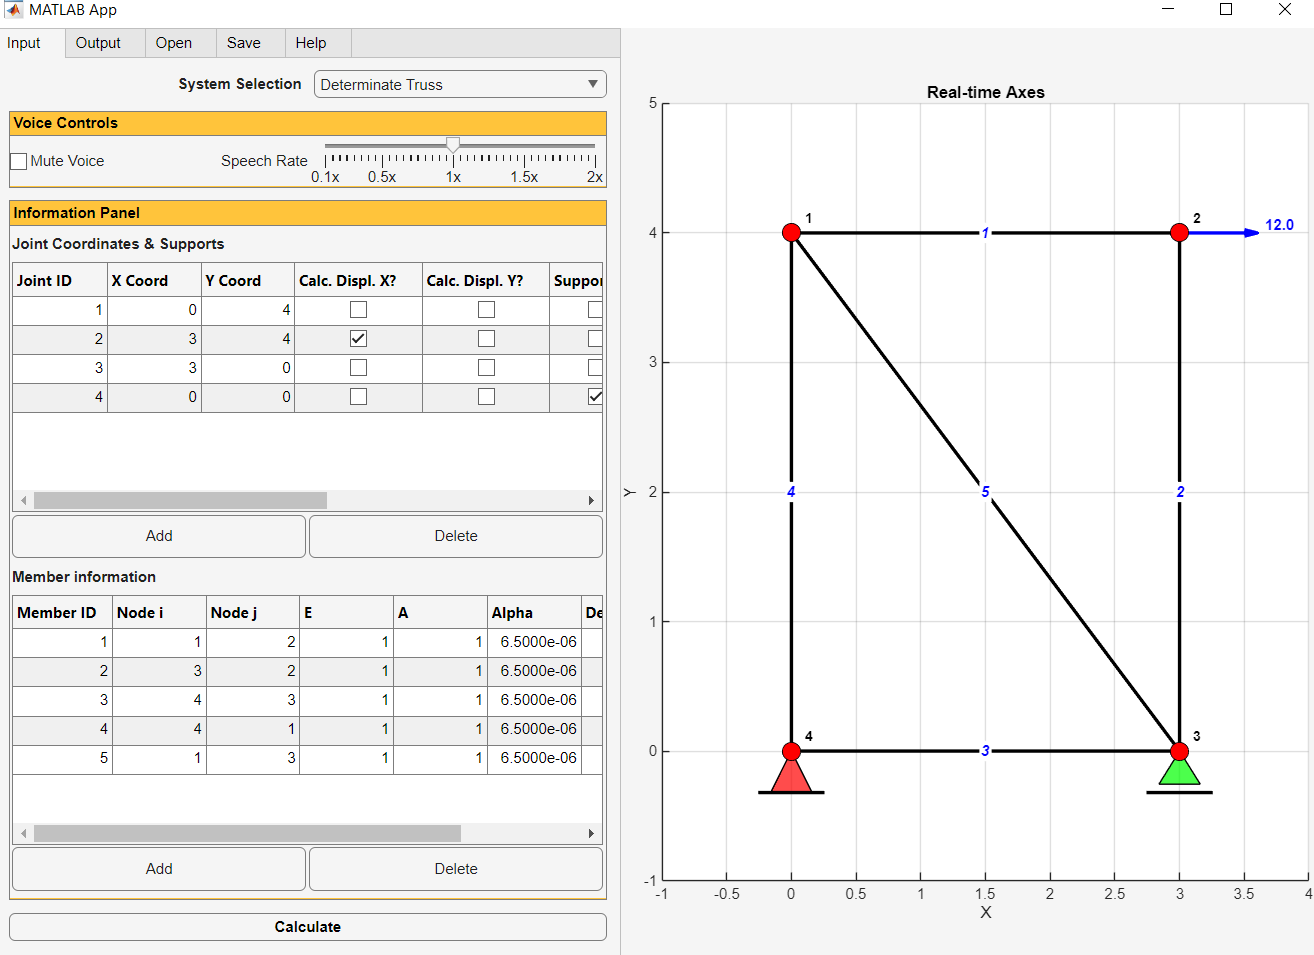Click Delete button under joint table

pos(456,536)
